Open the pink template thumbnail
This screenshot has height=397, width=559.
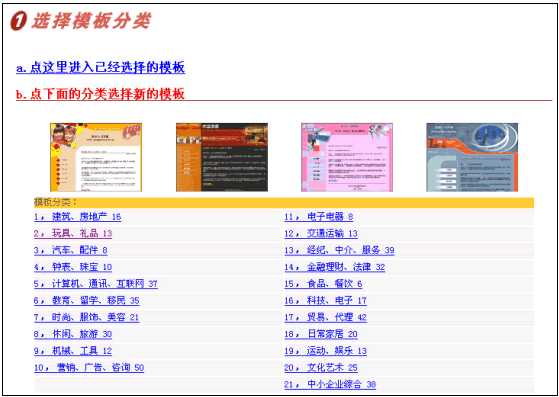tap(347, 157)
